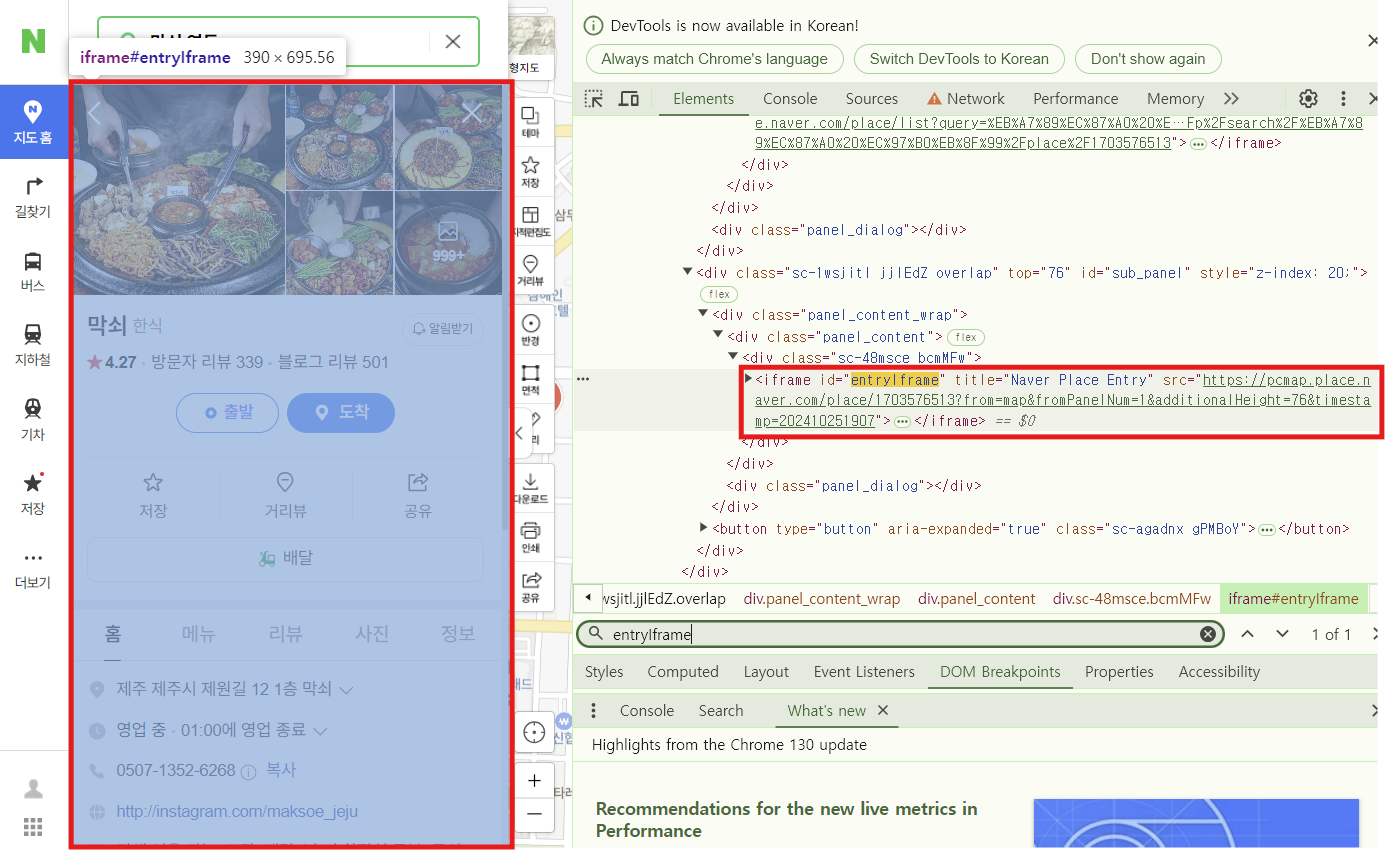Open 더보기 more options in the sidebar

pos(33,568)
